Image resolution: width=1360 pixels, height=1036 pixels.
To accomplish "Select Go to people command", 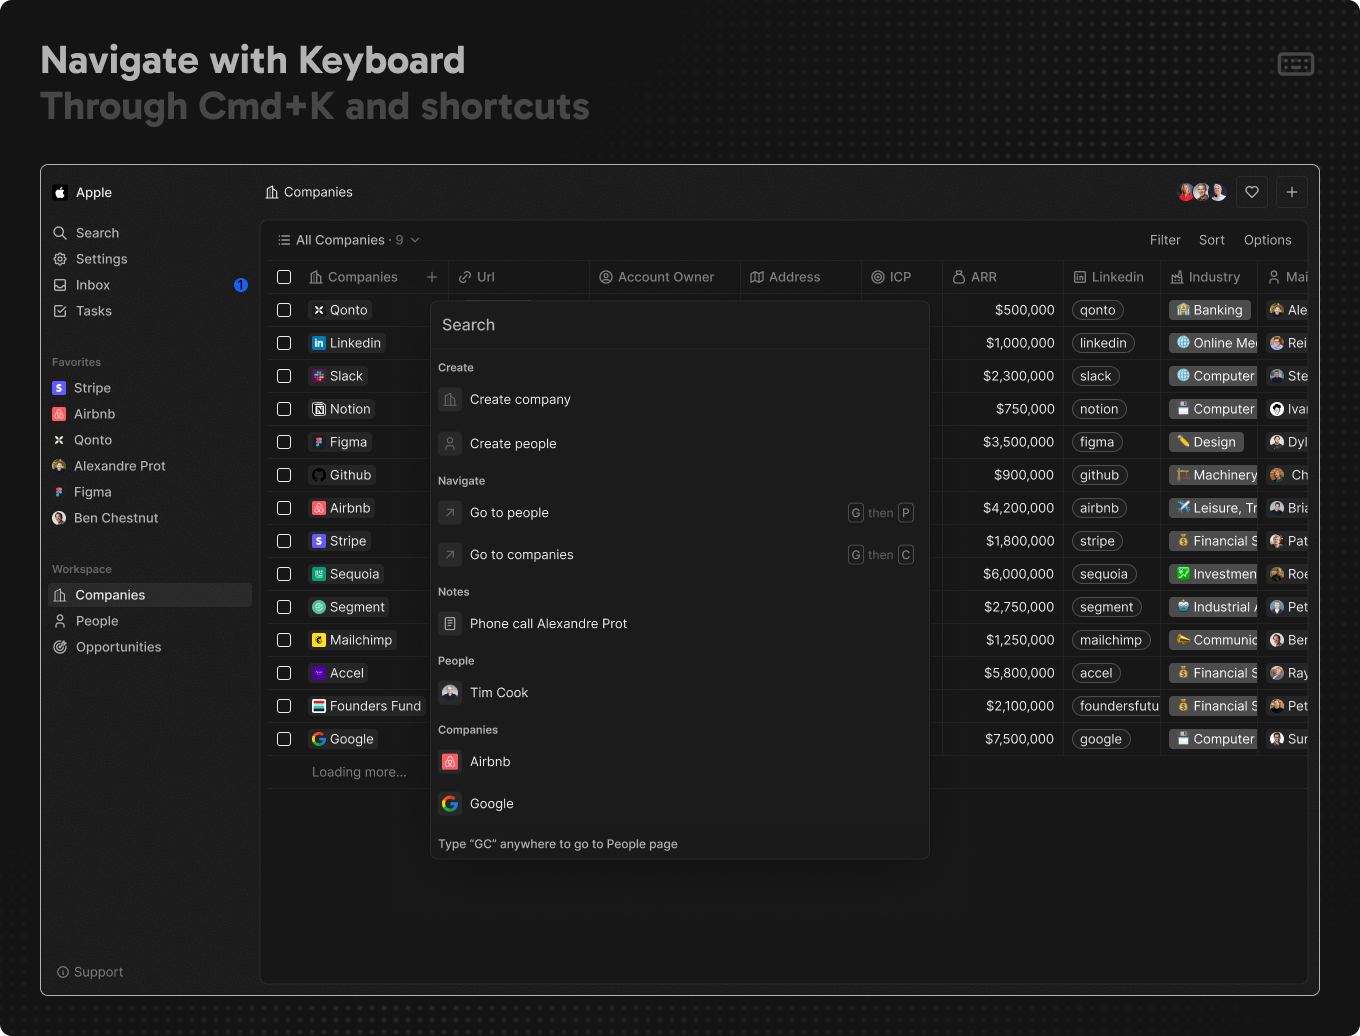I will (509, 513).
